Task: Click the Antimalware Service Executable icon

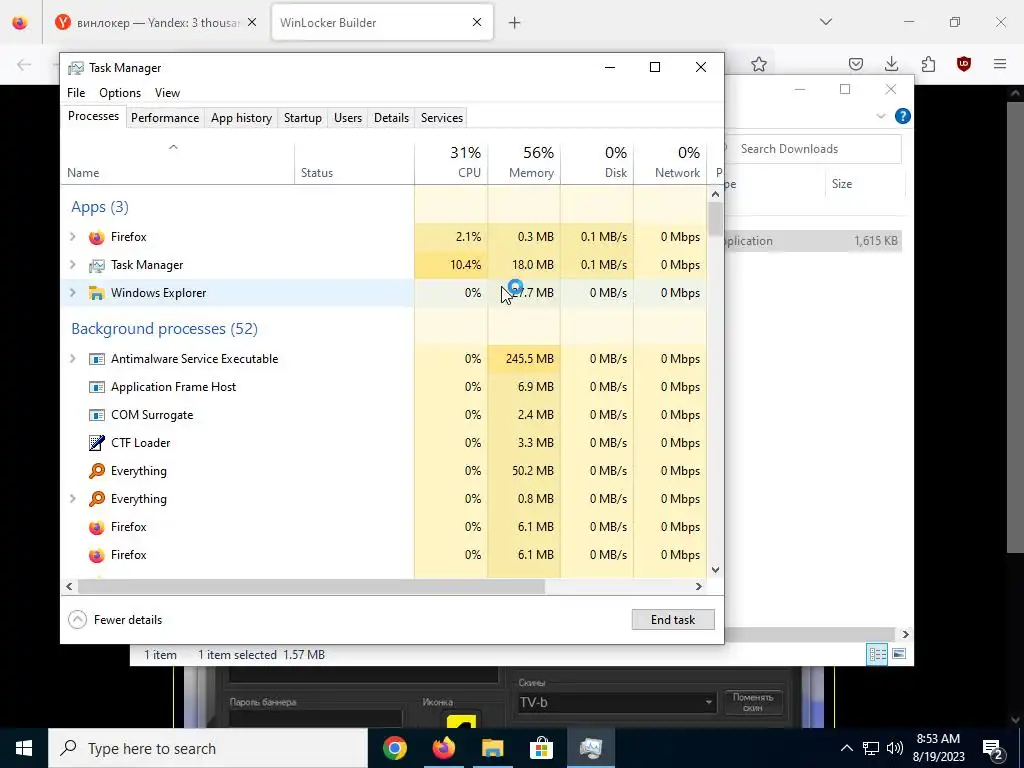Action: [x=97, y=359]
